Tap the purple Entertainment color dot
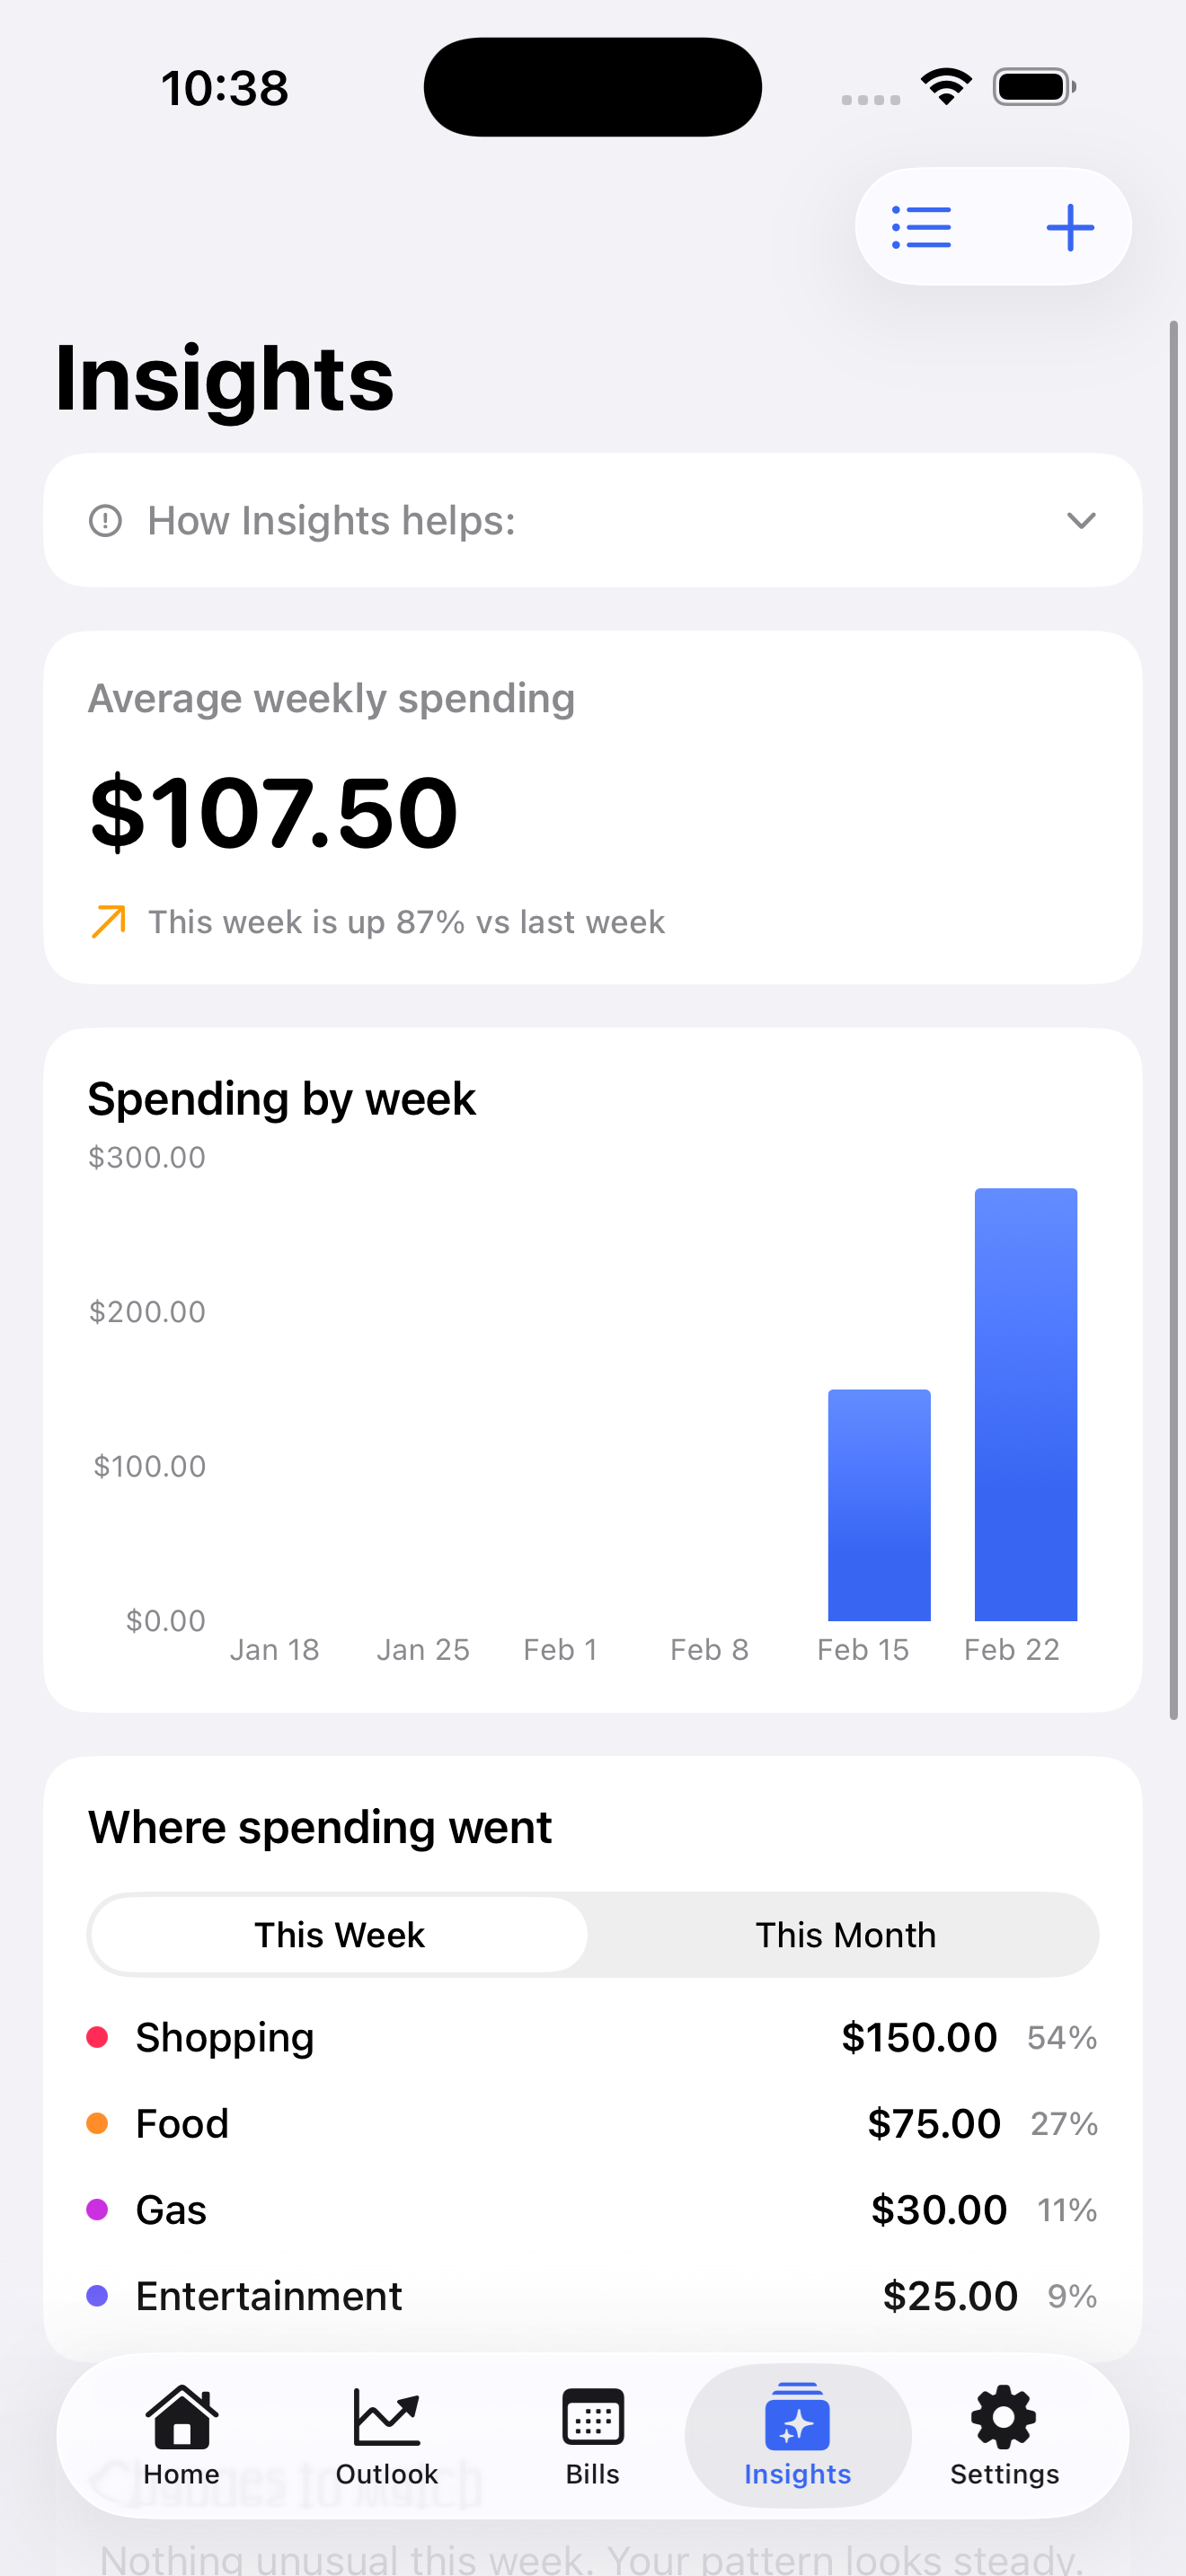 click(x=97, y=2295)
